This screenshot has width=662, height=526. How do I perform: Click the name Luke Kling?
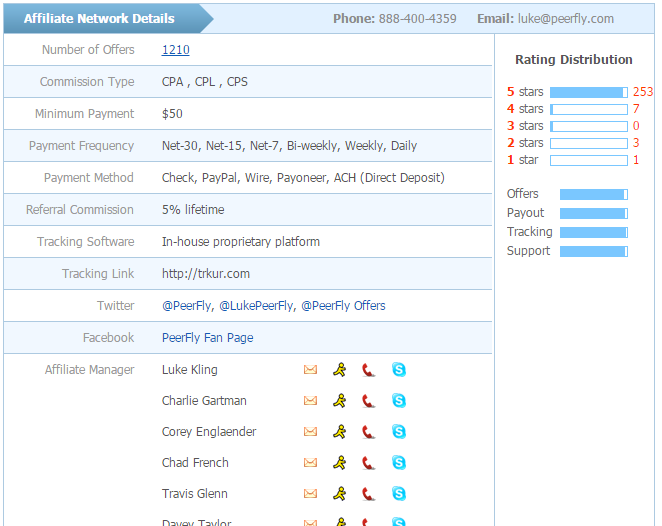(190, 370)
